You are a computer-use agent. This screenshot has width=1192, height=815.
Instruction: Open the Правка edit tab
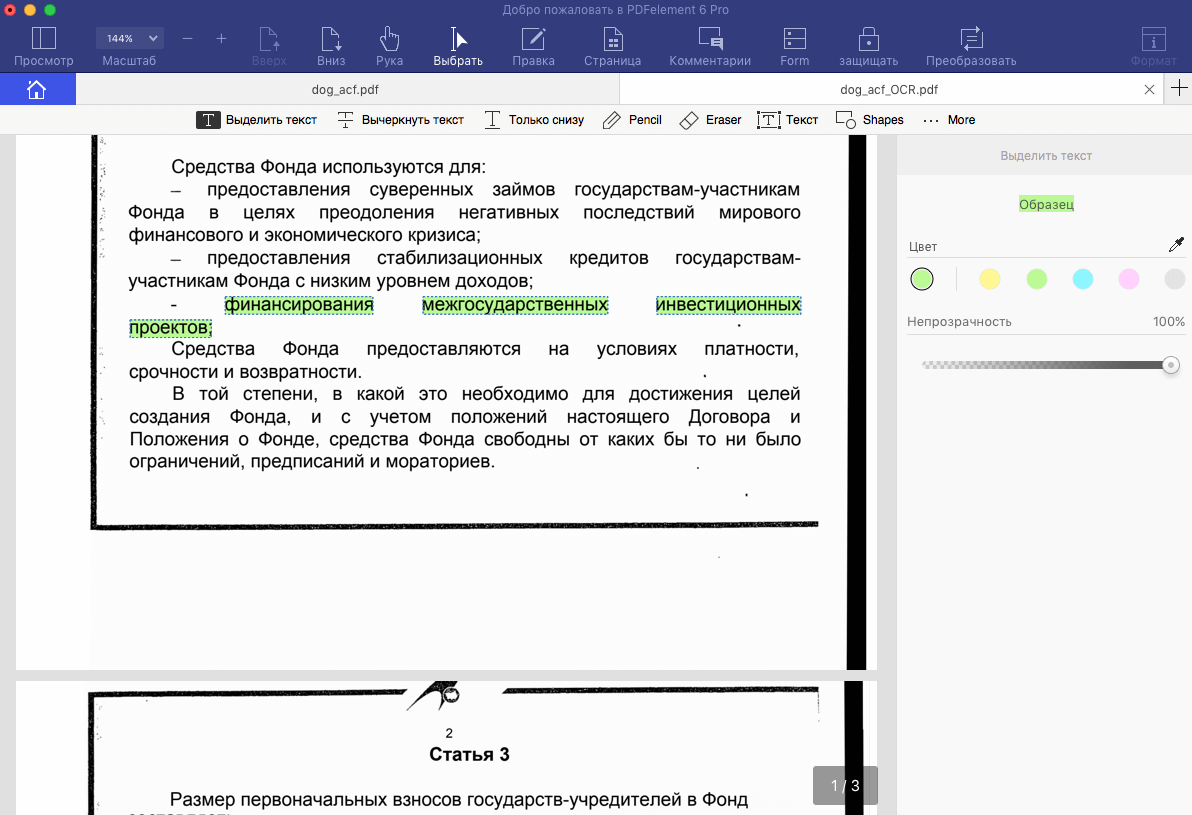click(533, 46)
